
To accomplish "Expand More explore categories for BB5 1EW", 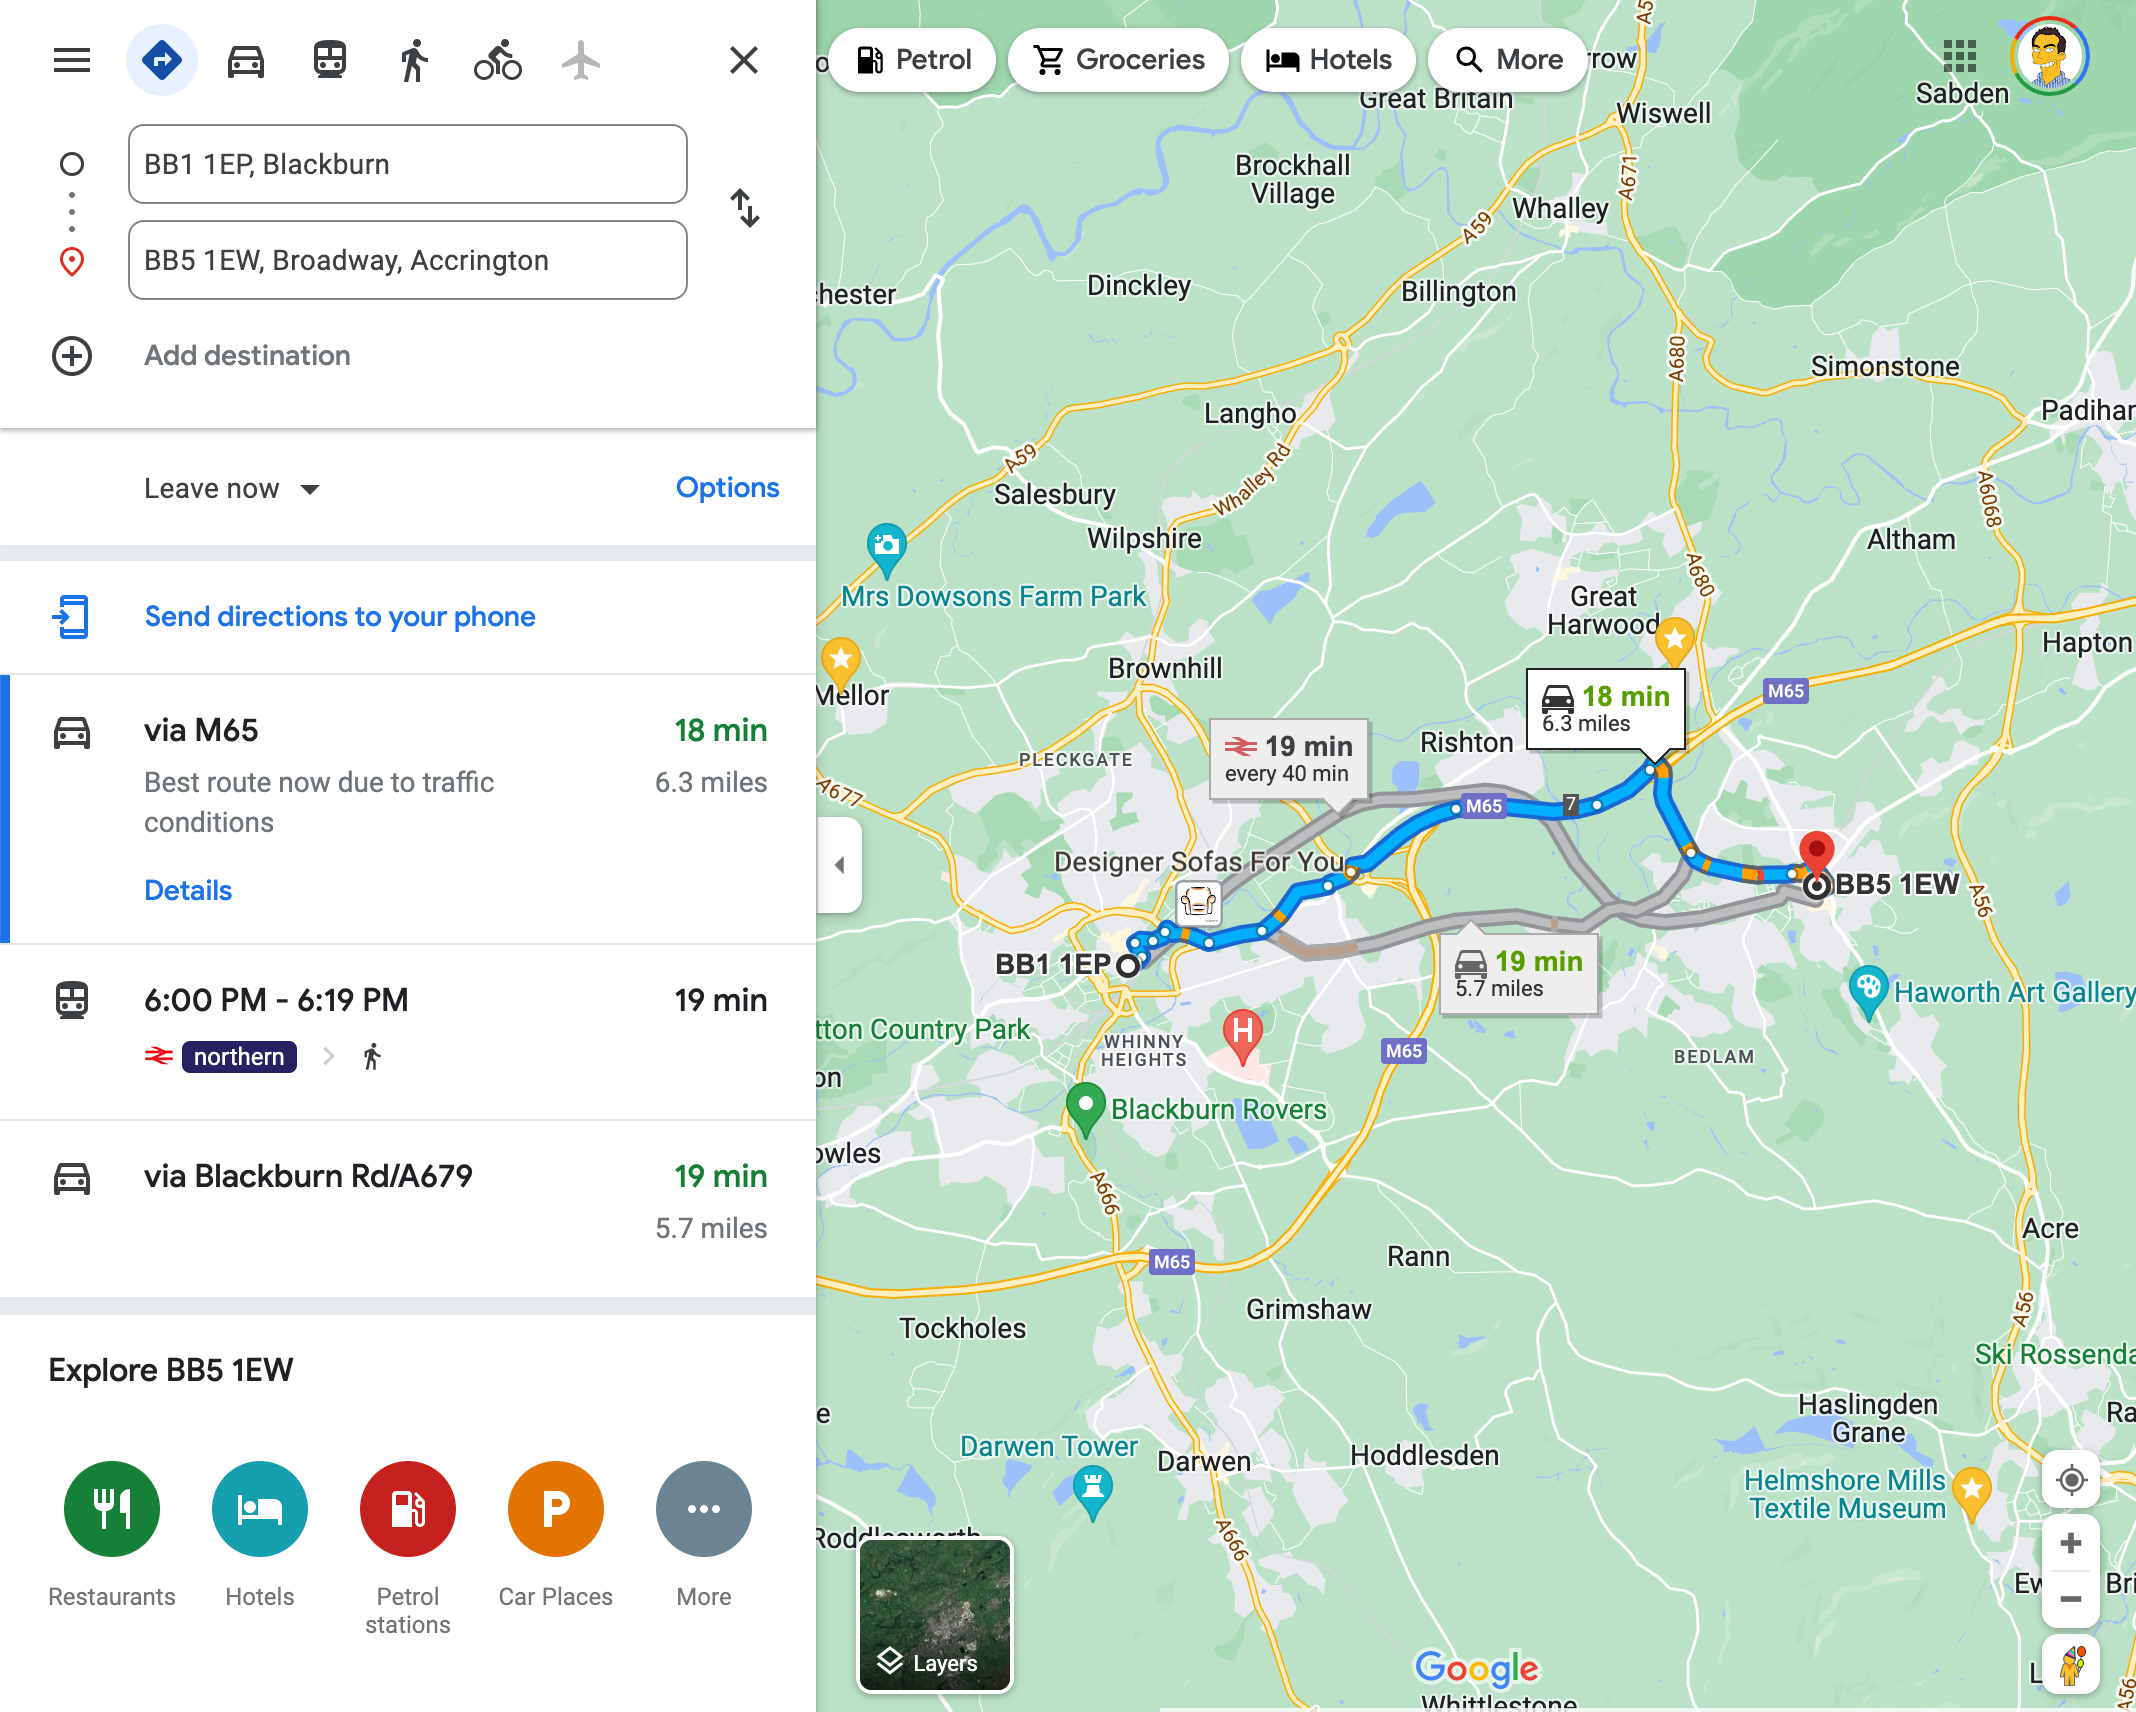I will (x=704, y=1534).
